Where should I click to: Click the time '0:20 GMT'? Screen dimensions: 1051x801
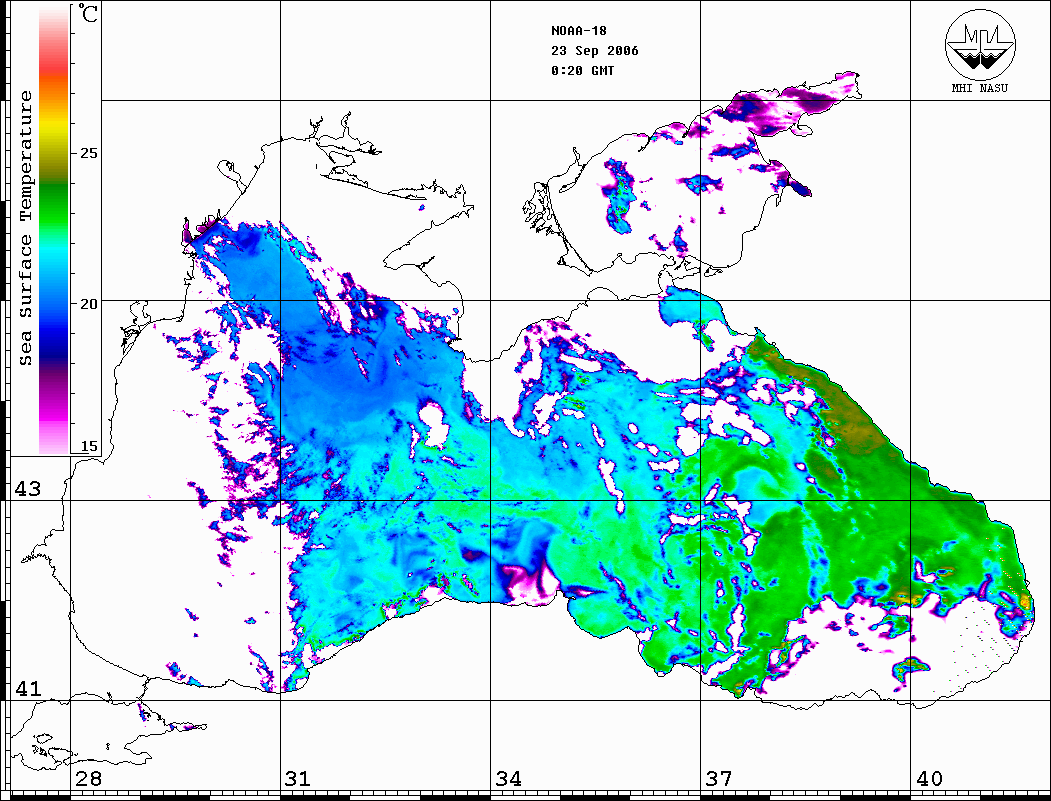pyautogui.click(x=582, y=70)
